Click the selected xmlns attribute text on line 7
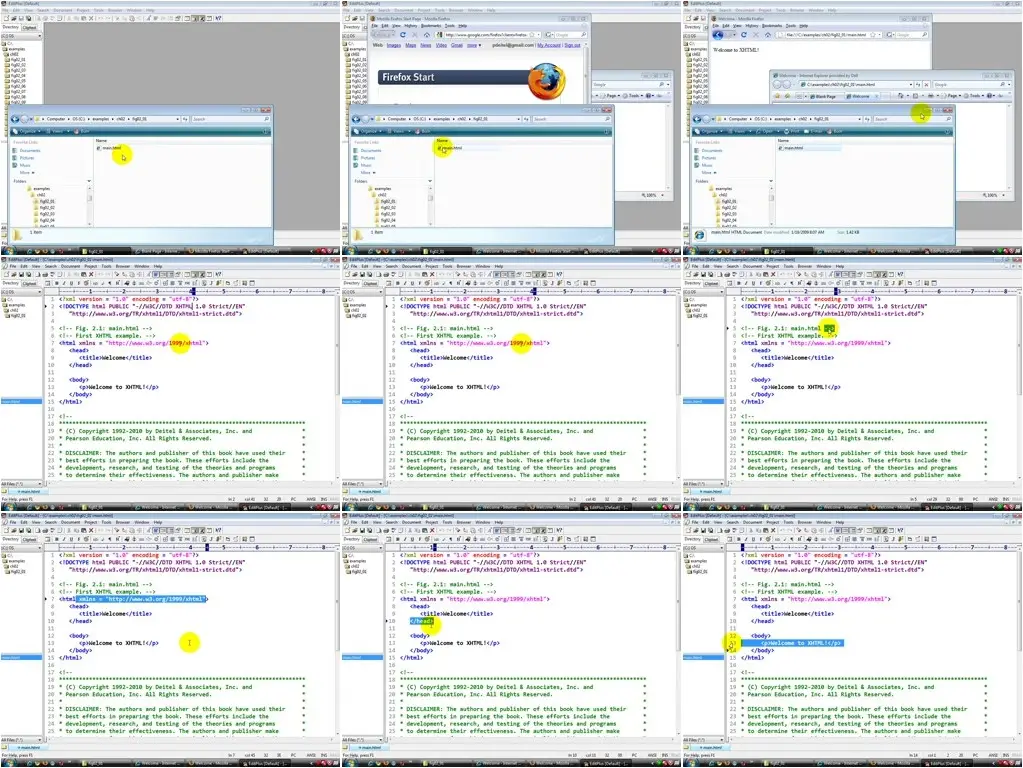The image size is (1023, 768). 141,599
